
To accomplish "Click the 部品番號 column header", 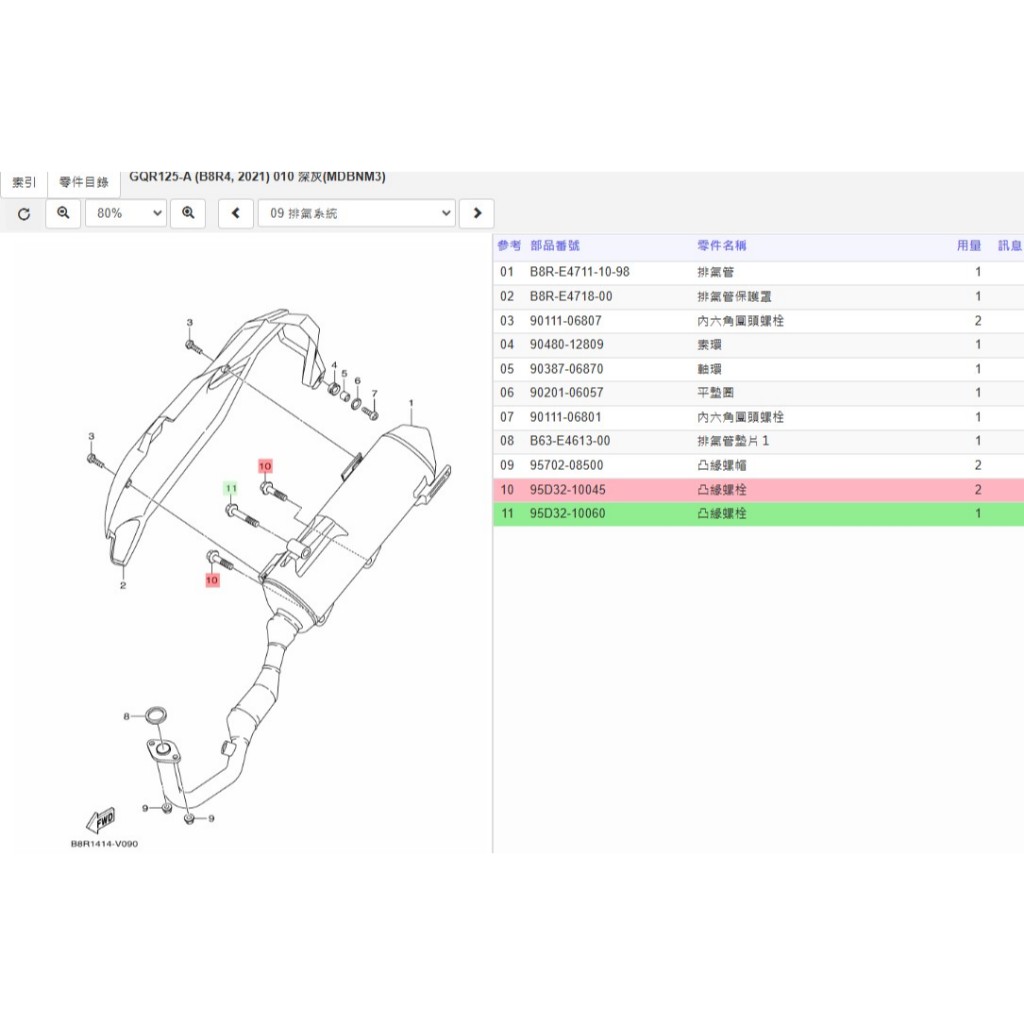I will pos(555,246).
